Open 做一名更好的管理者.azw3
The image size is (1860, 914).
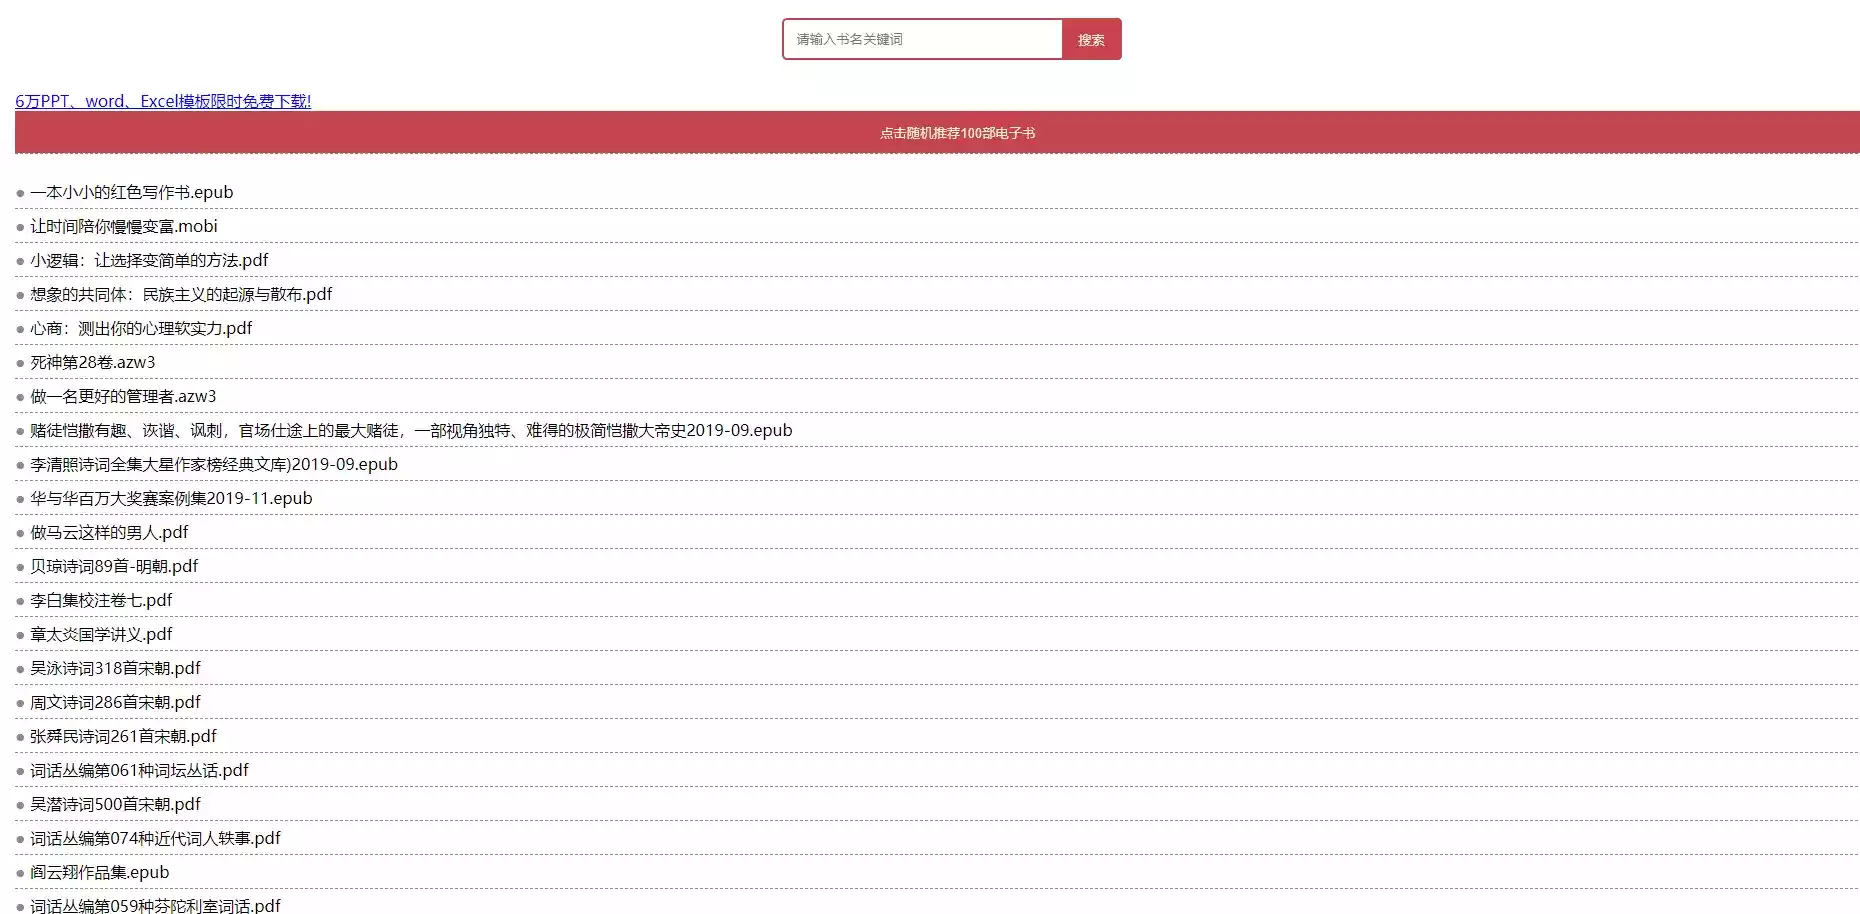[122, 396]
